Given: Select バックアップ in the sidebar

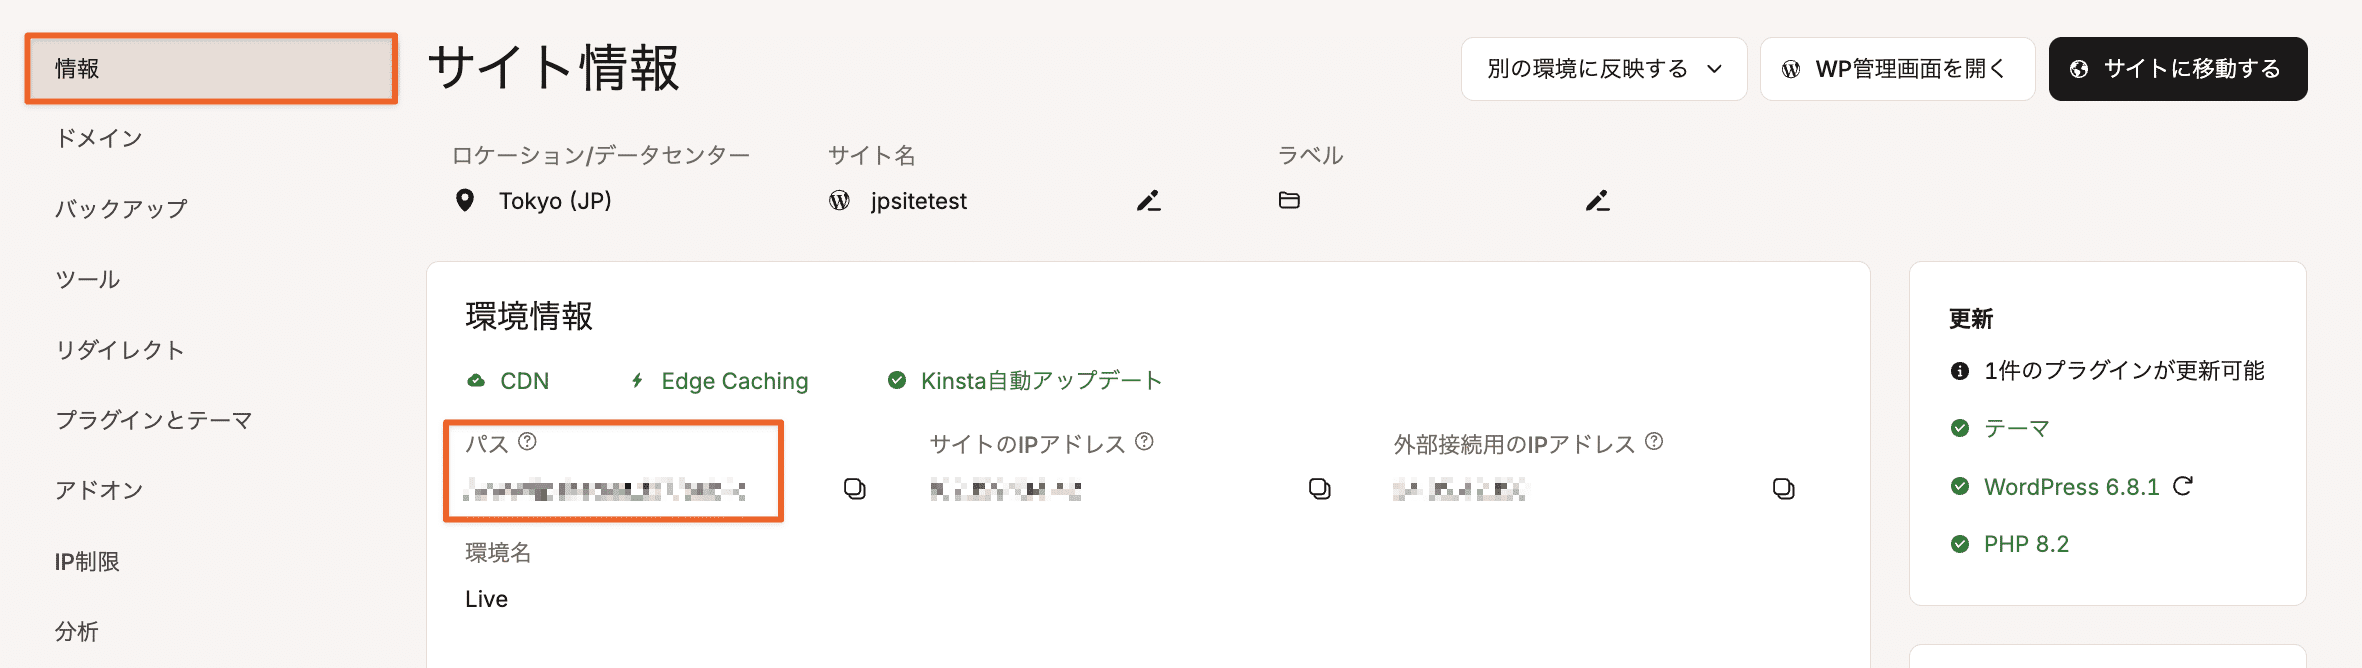Looking at the screenshot, I should pyautogui.click(x=120, y=209).
